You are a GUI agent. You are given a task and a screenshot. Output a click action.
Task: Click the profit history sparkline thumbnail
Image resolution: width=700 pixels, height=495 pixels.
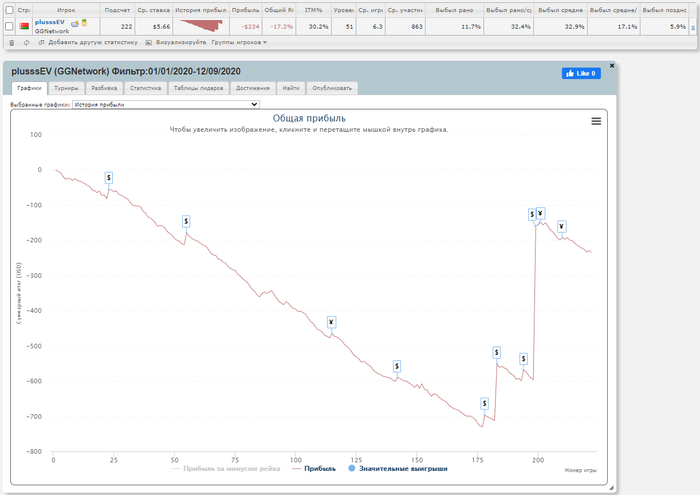[x=201, y=26]
